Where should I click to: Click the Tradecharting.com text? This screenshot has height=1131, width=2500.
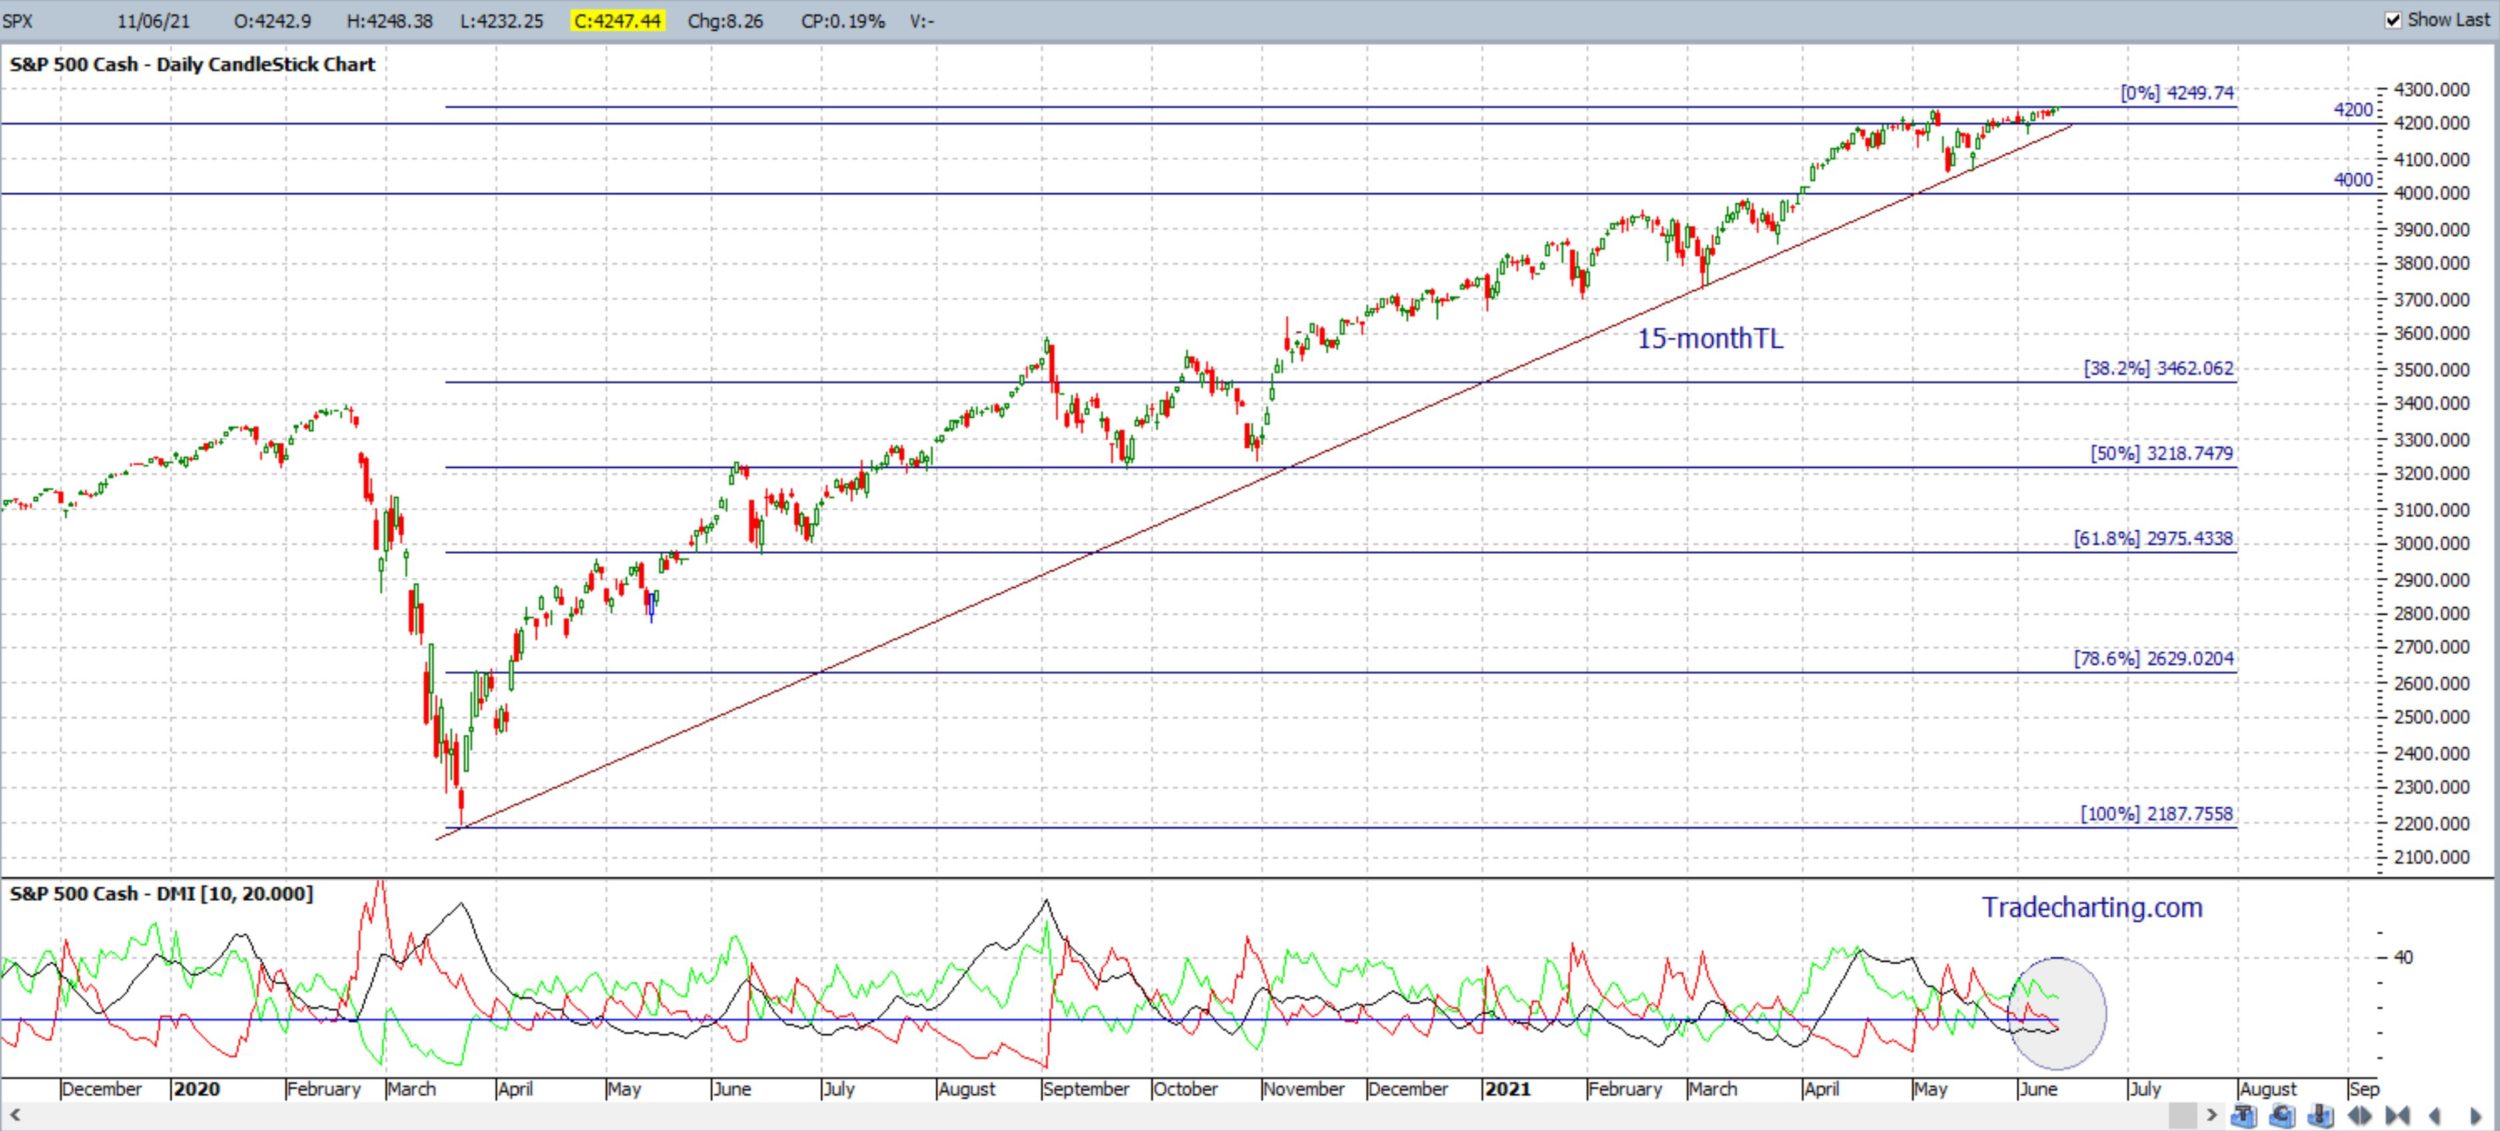coord(2092,907)
